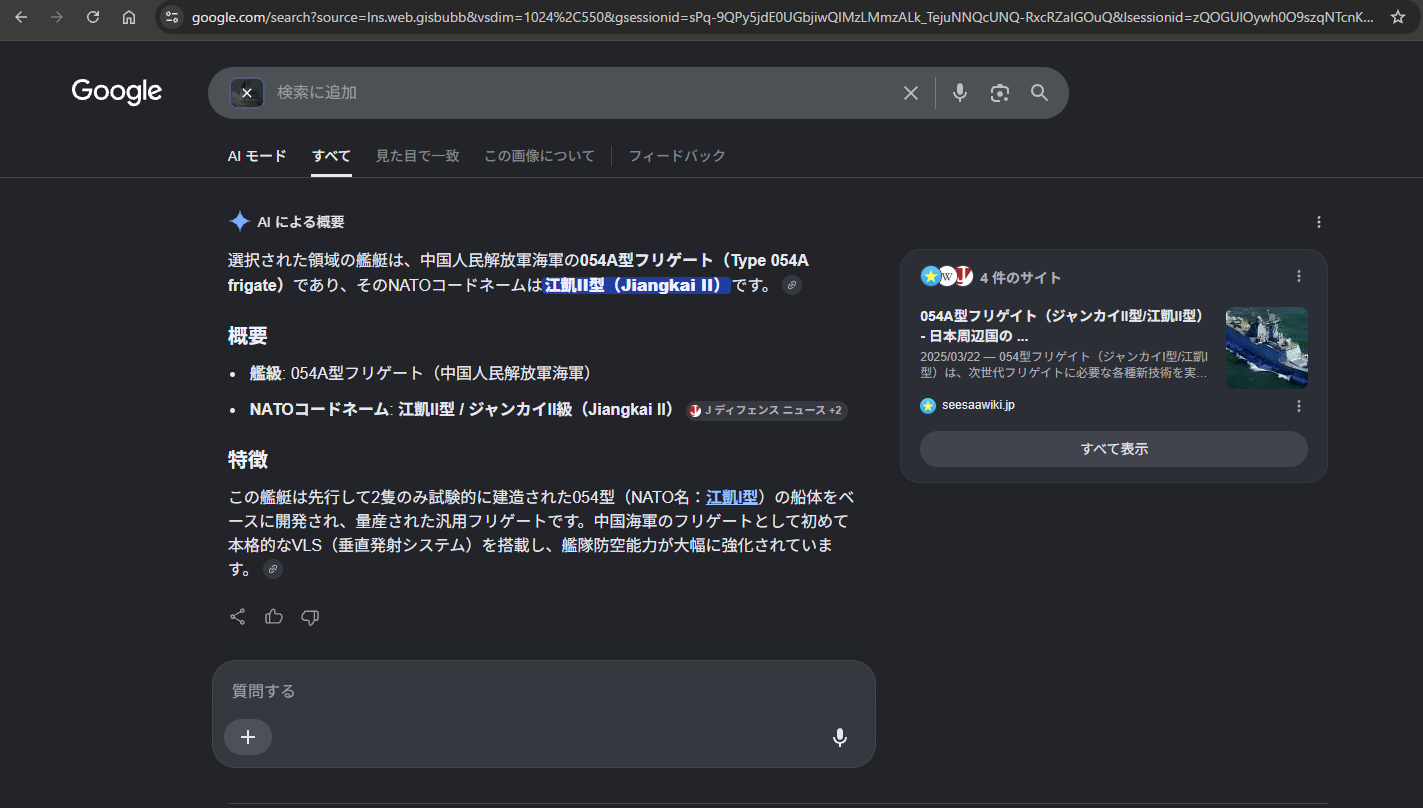
Task: Bookmark this page with the star icon
Action: (x=1397, y=17)
